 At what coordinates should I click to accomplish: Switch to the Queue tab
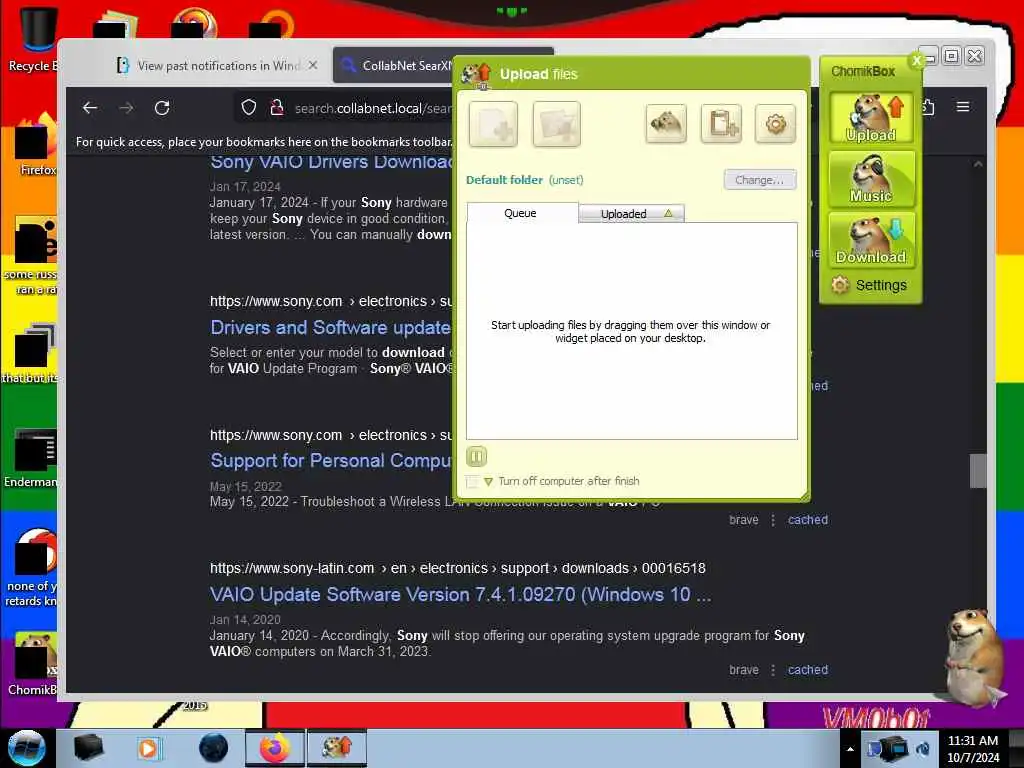coord(522,213)
